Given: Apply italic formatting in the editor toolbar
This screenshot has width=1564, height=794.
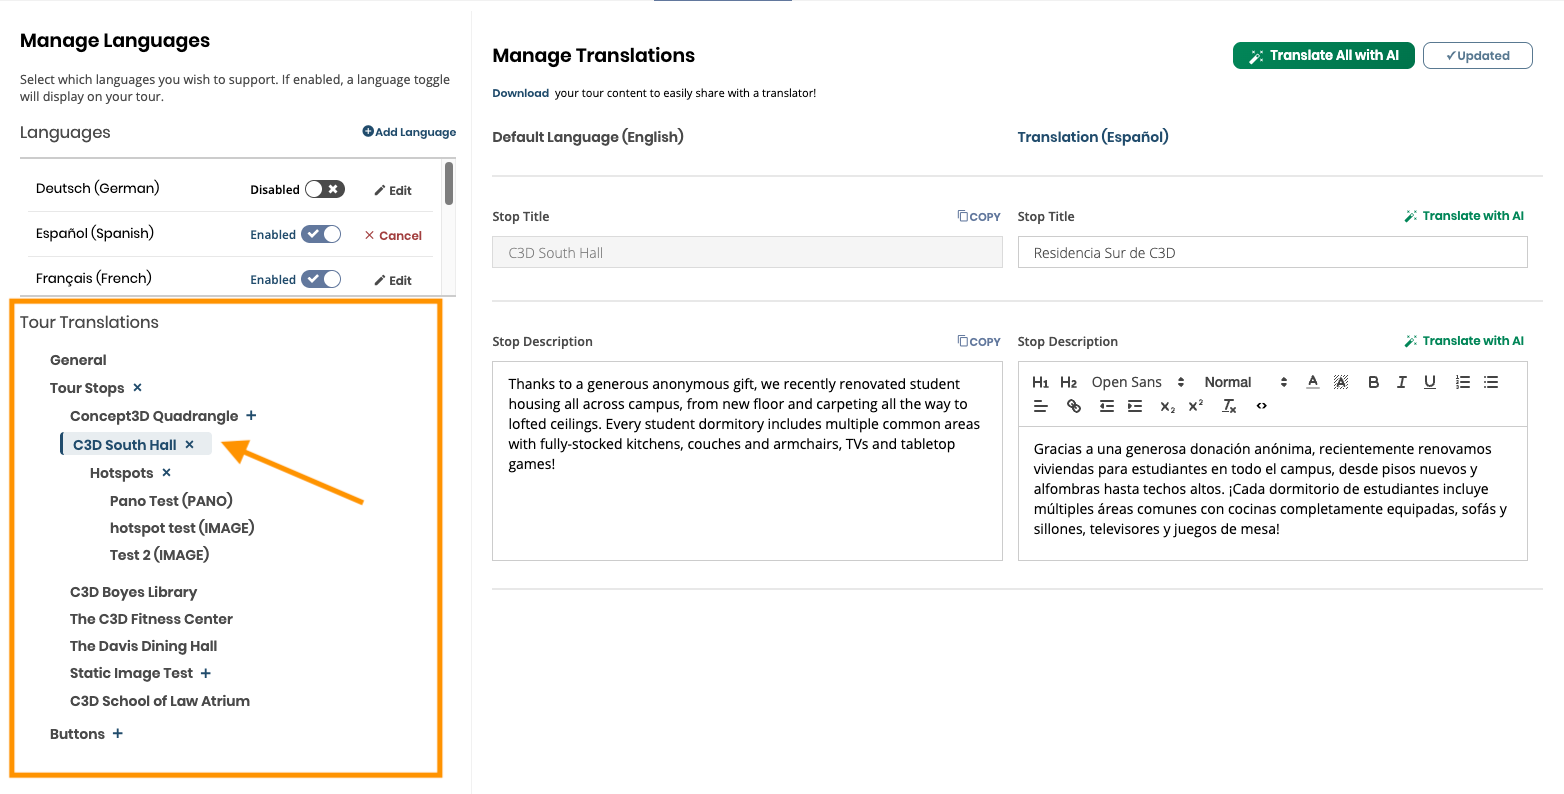Looking at the screenshot, I should click(x=1401, y=382).
